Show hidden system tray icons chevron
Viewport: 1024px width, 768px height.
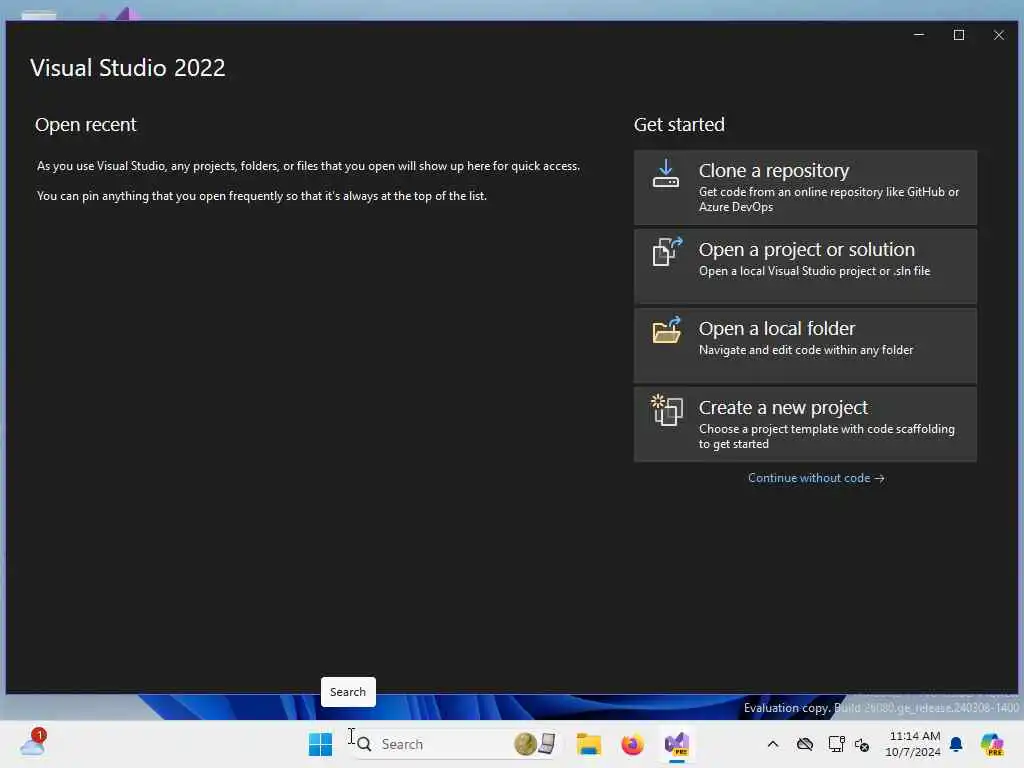tap(773, 744)
